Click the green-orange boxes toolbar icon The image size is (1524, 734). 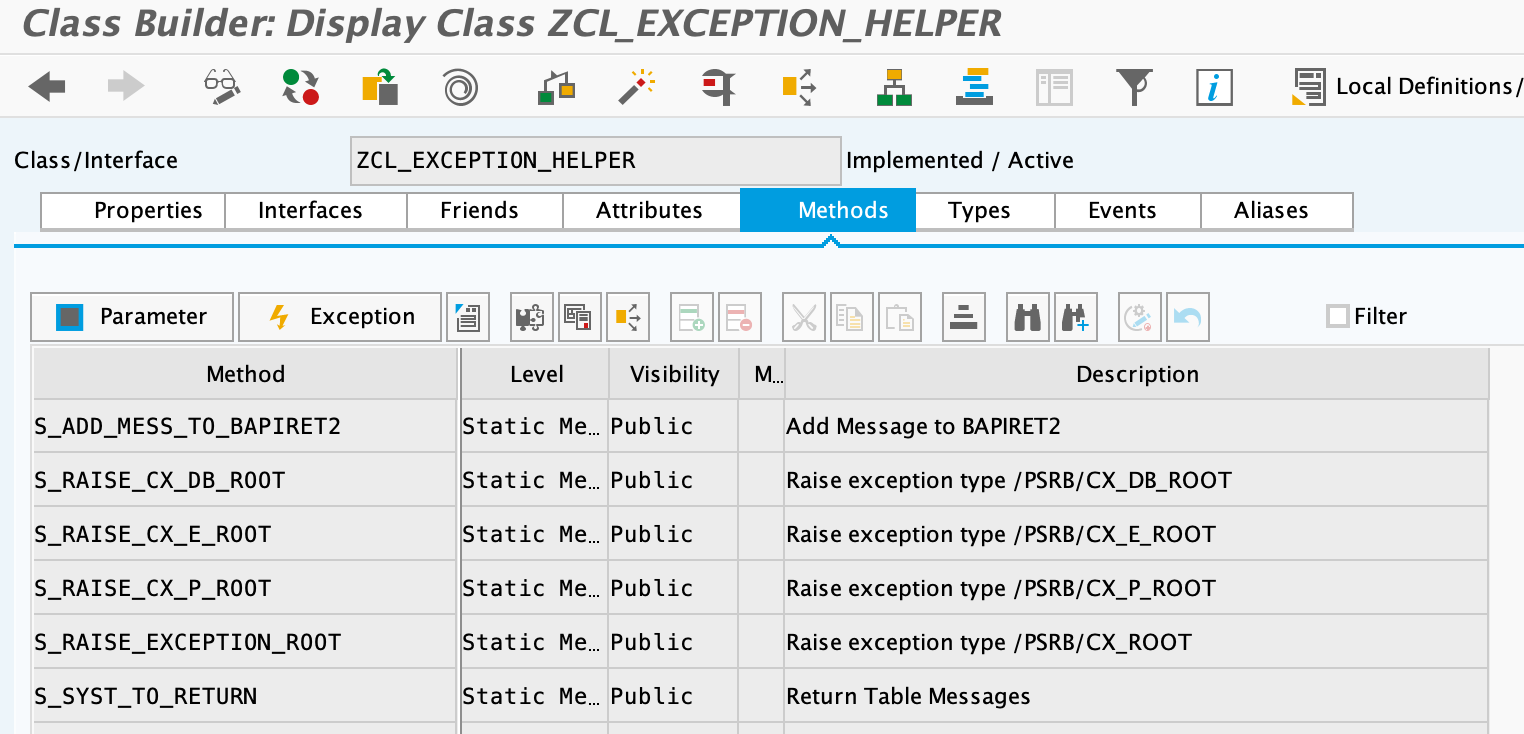tap(556, 87)
